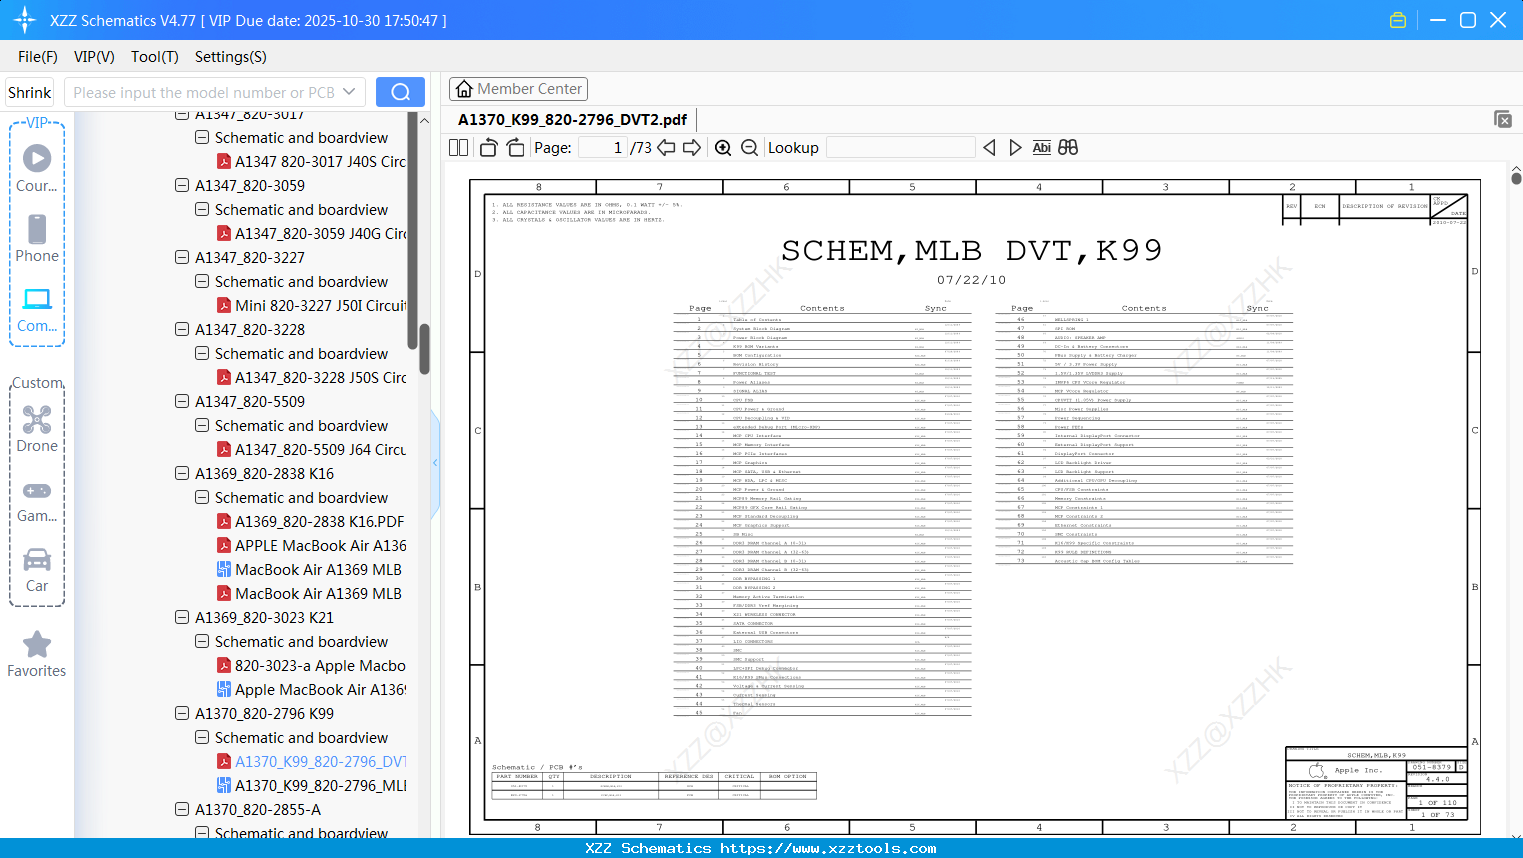Viewport: 1523px width, 858px height.
Task: Focus the model number search field
Action: (x=203, y=92)
